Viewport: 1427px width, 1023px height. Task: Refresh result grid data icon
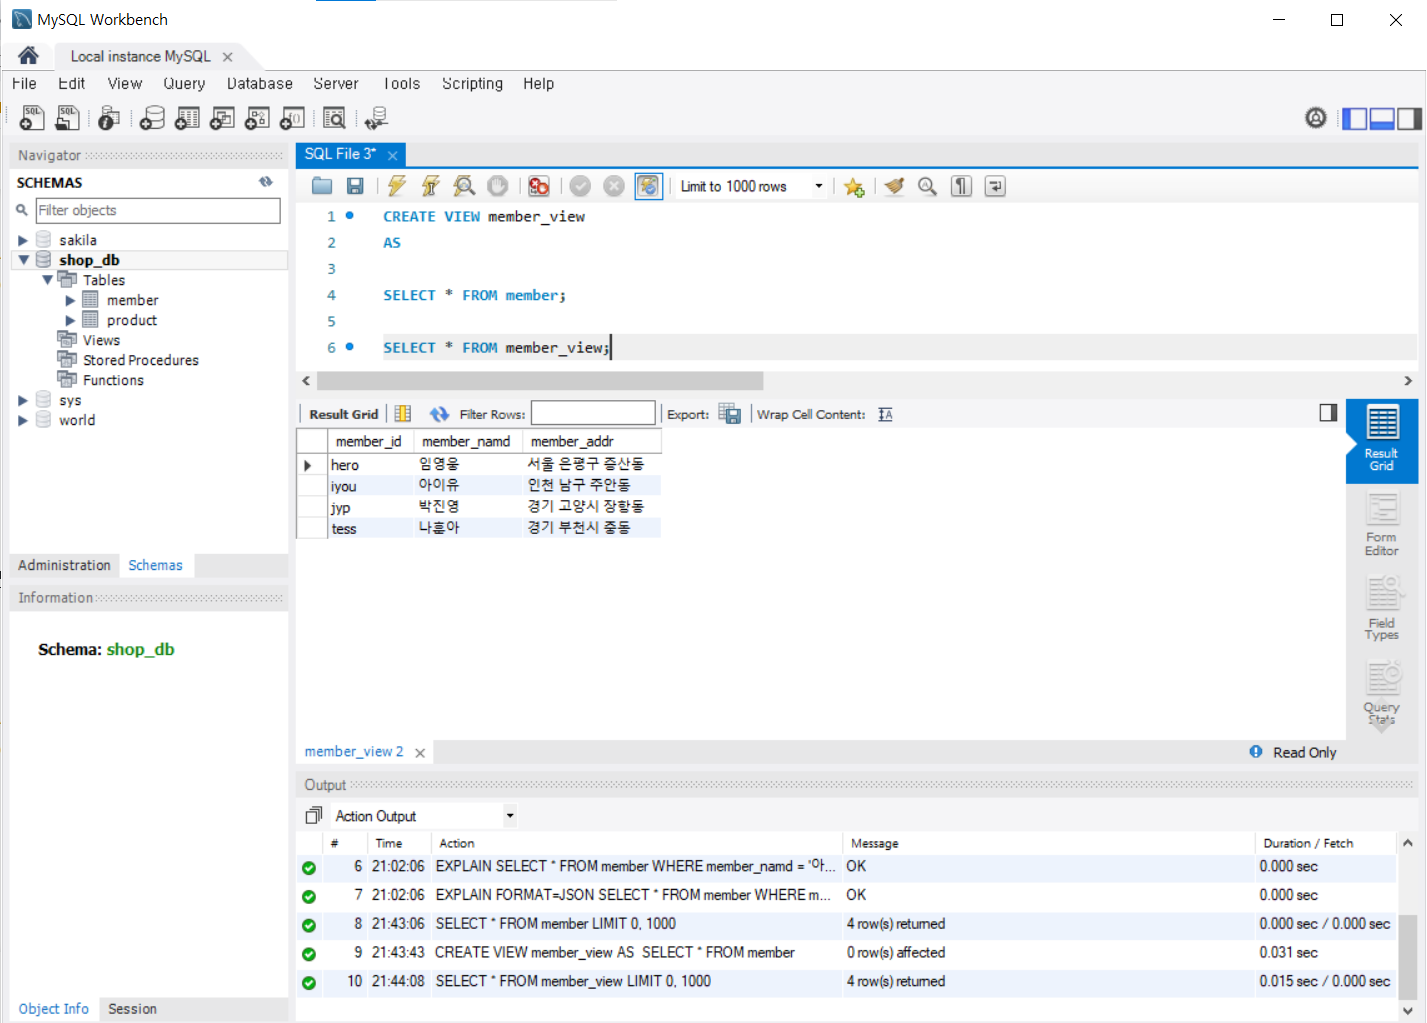click(439, 414)
